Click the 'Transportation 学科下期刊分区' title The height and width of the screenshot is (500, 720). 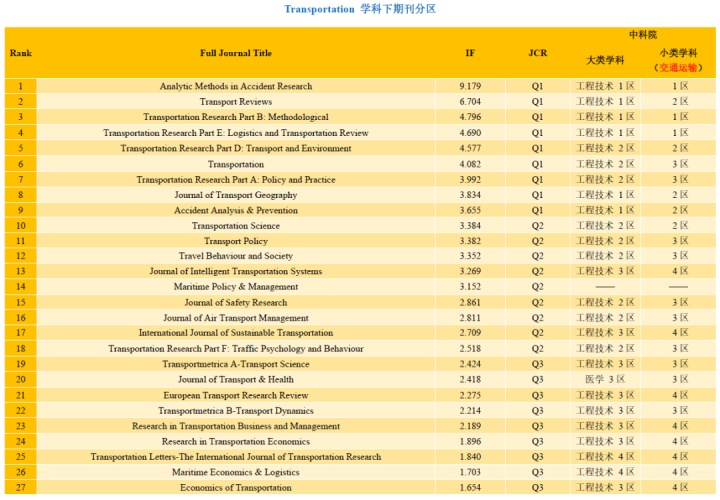[x=360, y=9]
